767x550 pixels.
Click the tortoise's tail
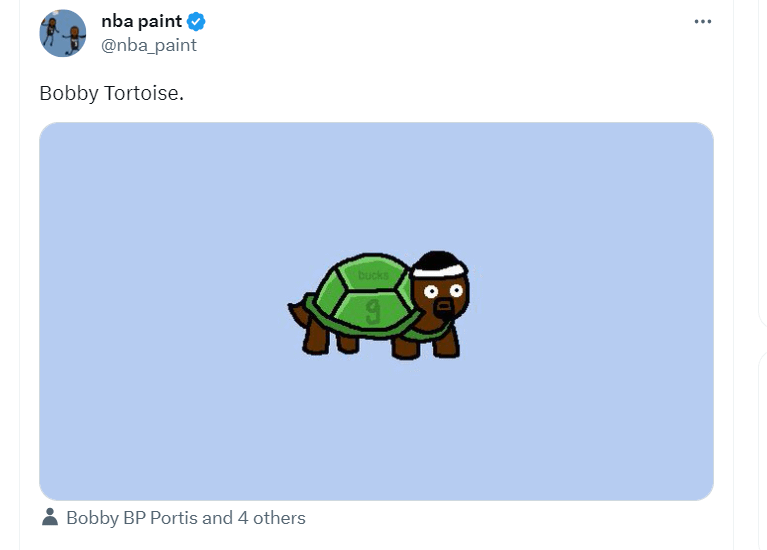[297, 314]
